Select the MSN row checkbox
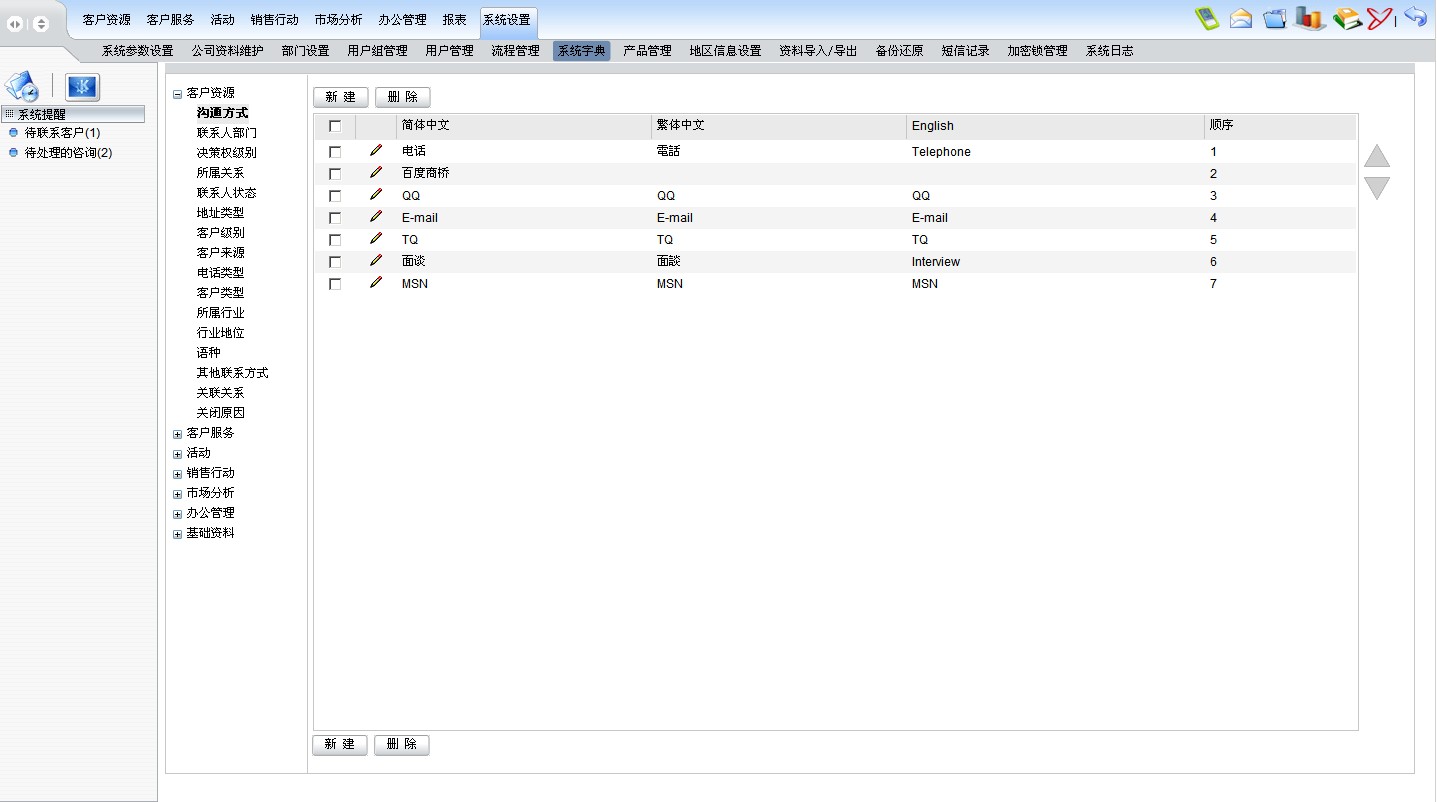Screen dimensions: 1437x802 335,284
